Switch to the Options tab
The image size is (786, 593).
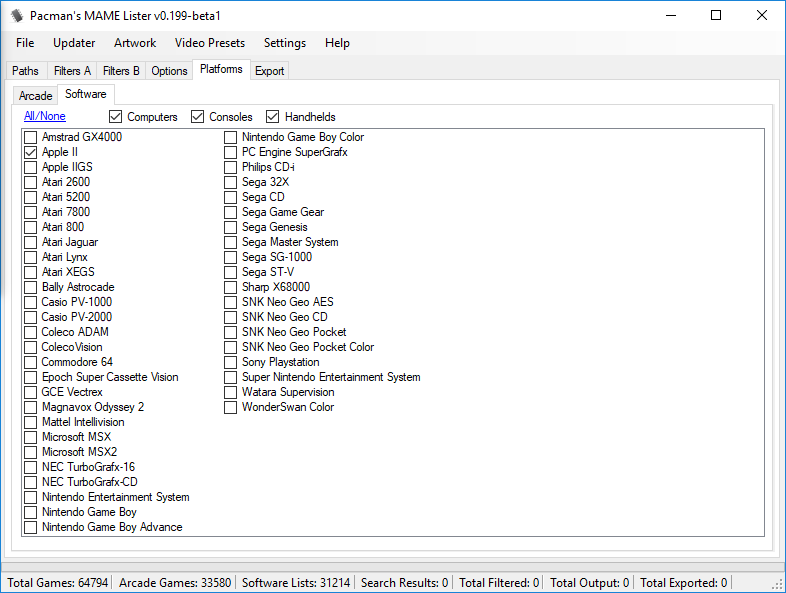169,71
